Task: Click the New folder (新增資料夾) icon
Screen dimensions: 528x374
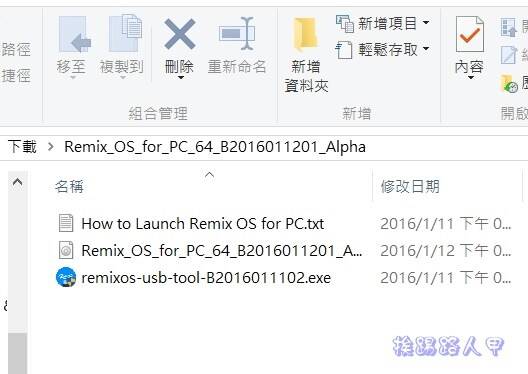Action: [305, 35]
